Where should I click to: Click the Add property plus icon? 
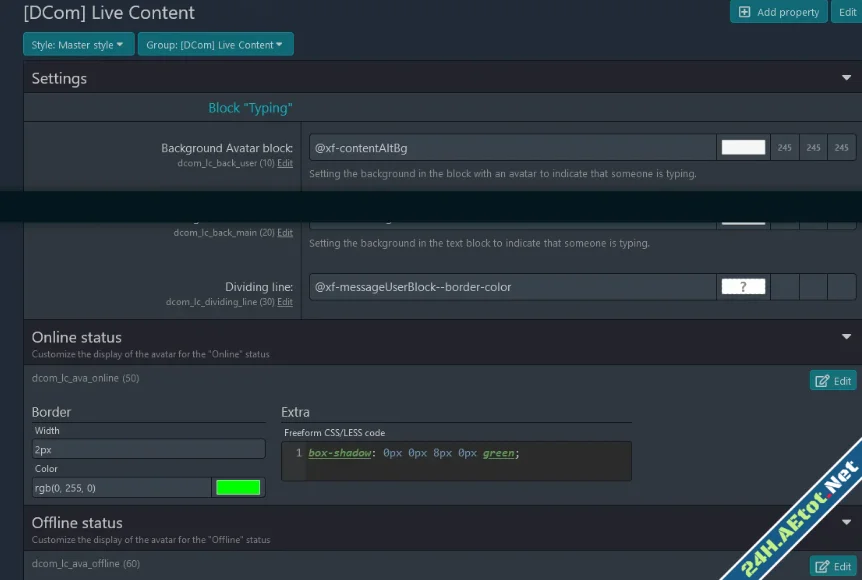pyautogui.click(x=744, y=12)
